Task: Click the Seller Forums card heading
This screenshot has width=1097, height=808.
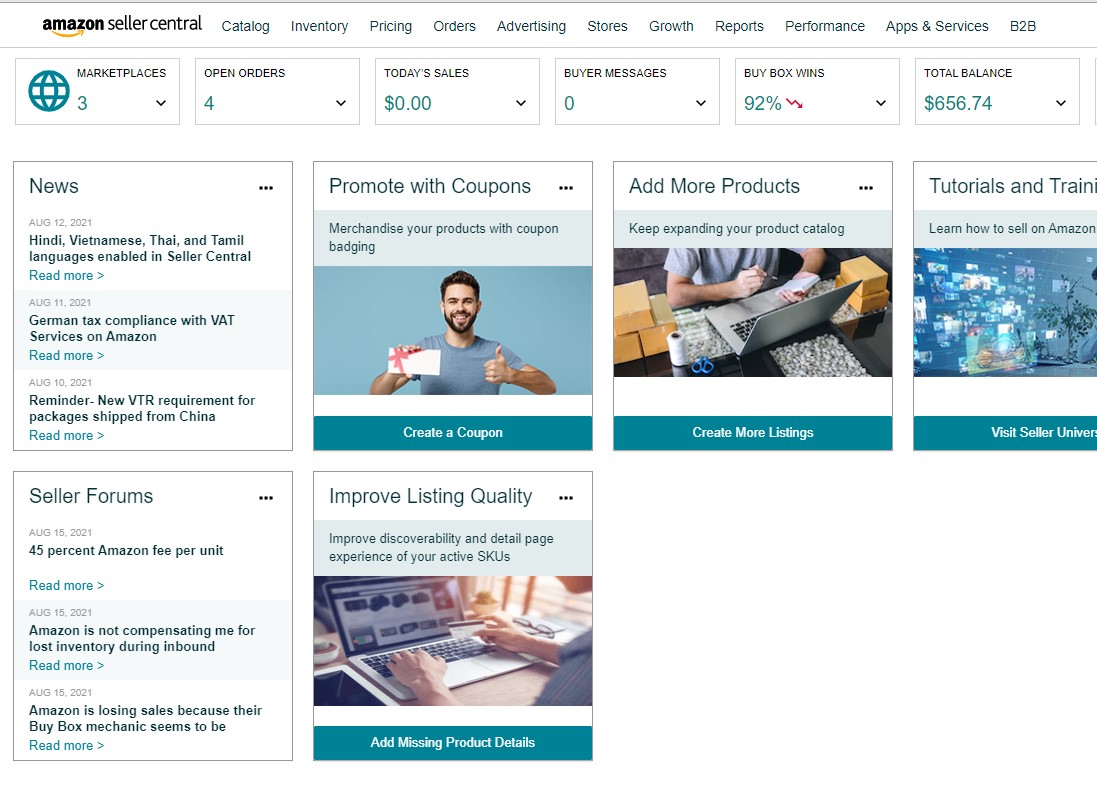Action: pos(91,496)
